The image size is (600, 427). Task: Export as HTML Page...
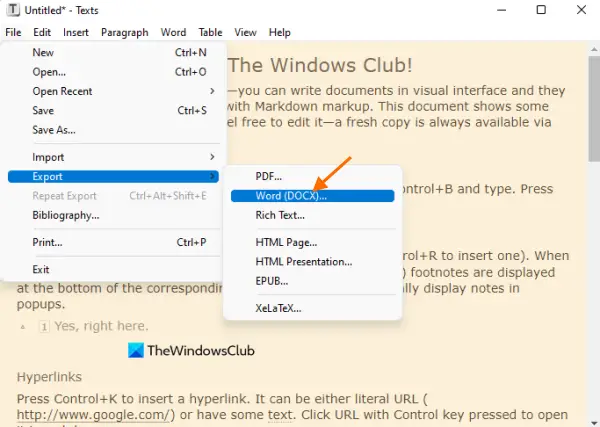pos(313,243)
